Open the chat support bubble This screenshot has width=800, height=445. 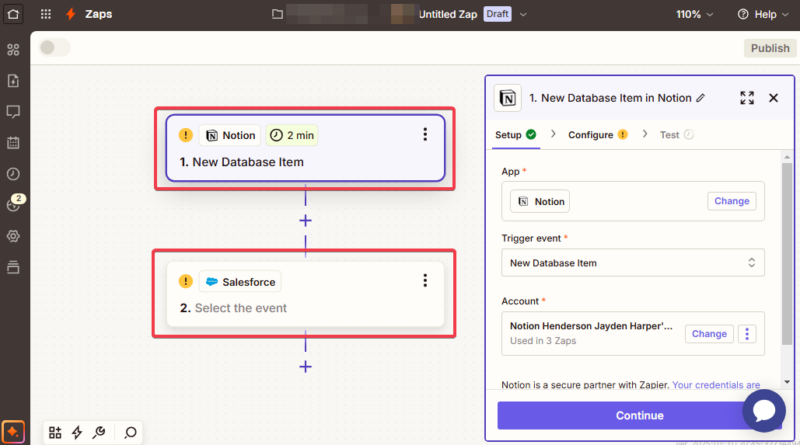pos(764,410)
